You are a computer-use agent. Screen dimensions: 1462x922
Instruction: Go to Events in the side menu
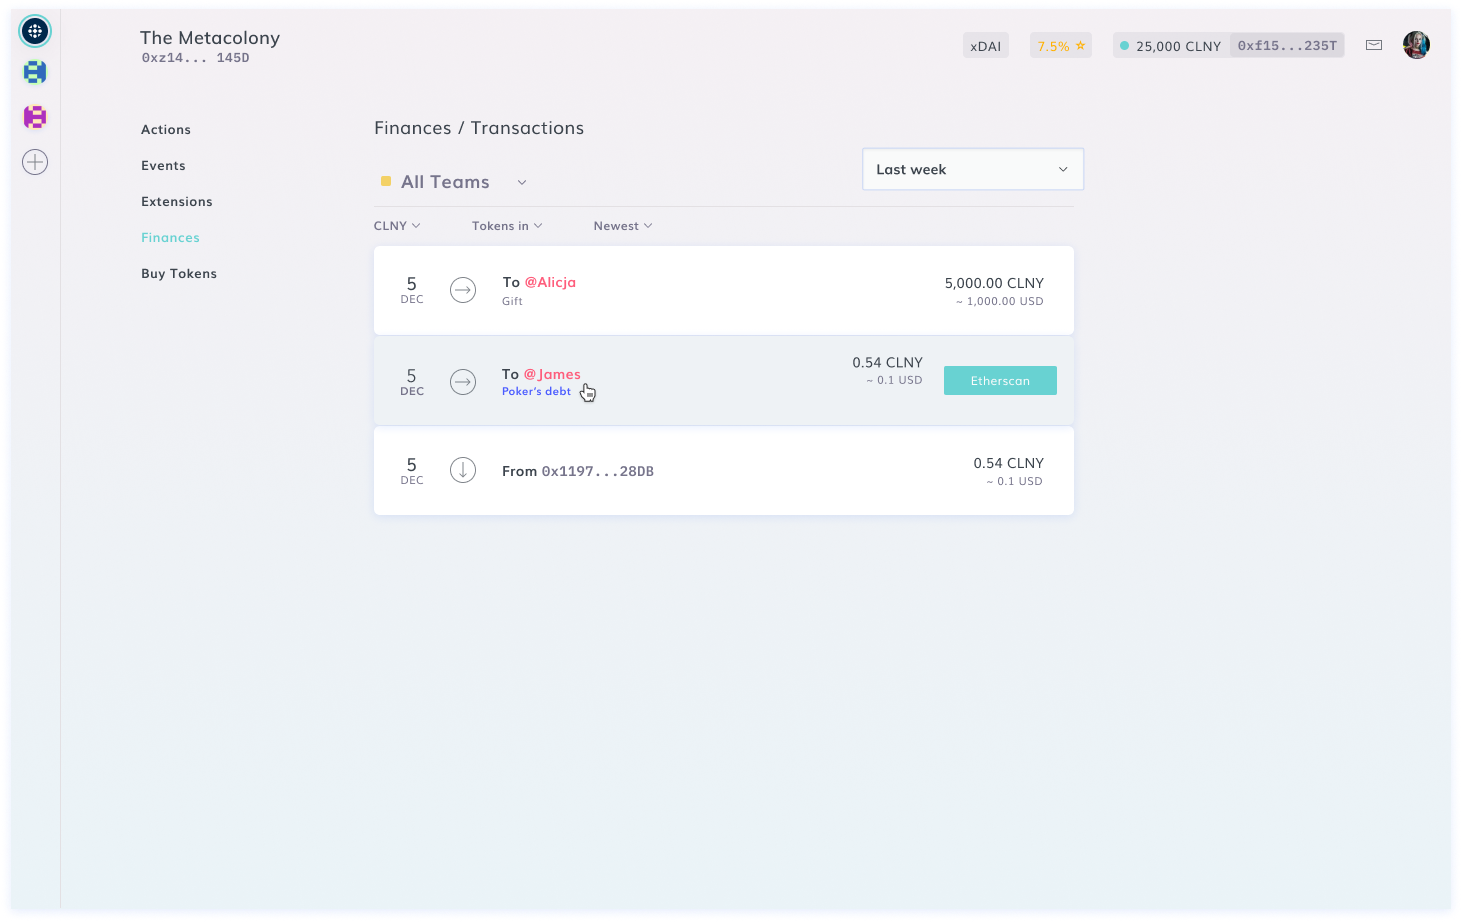(163, 166)
